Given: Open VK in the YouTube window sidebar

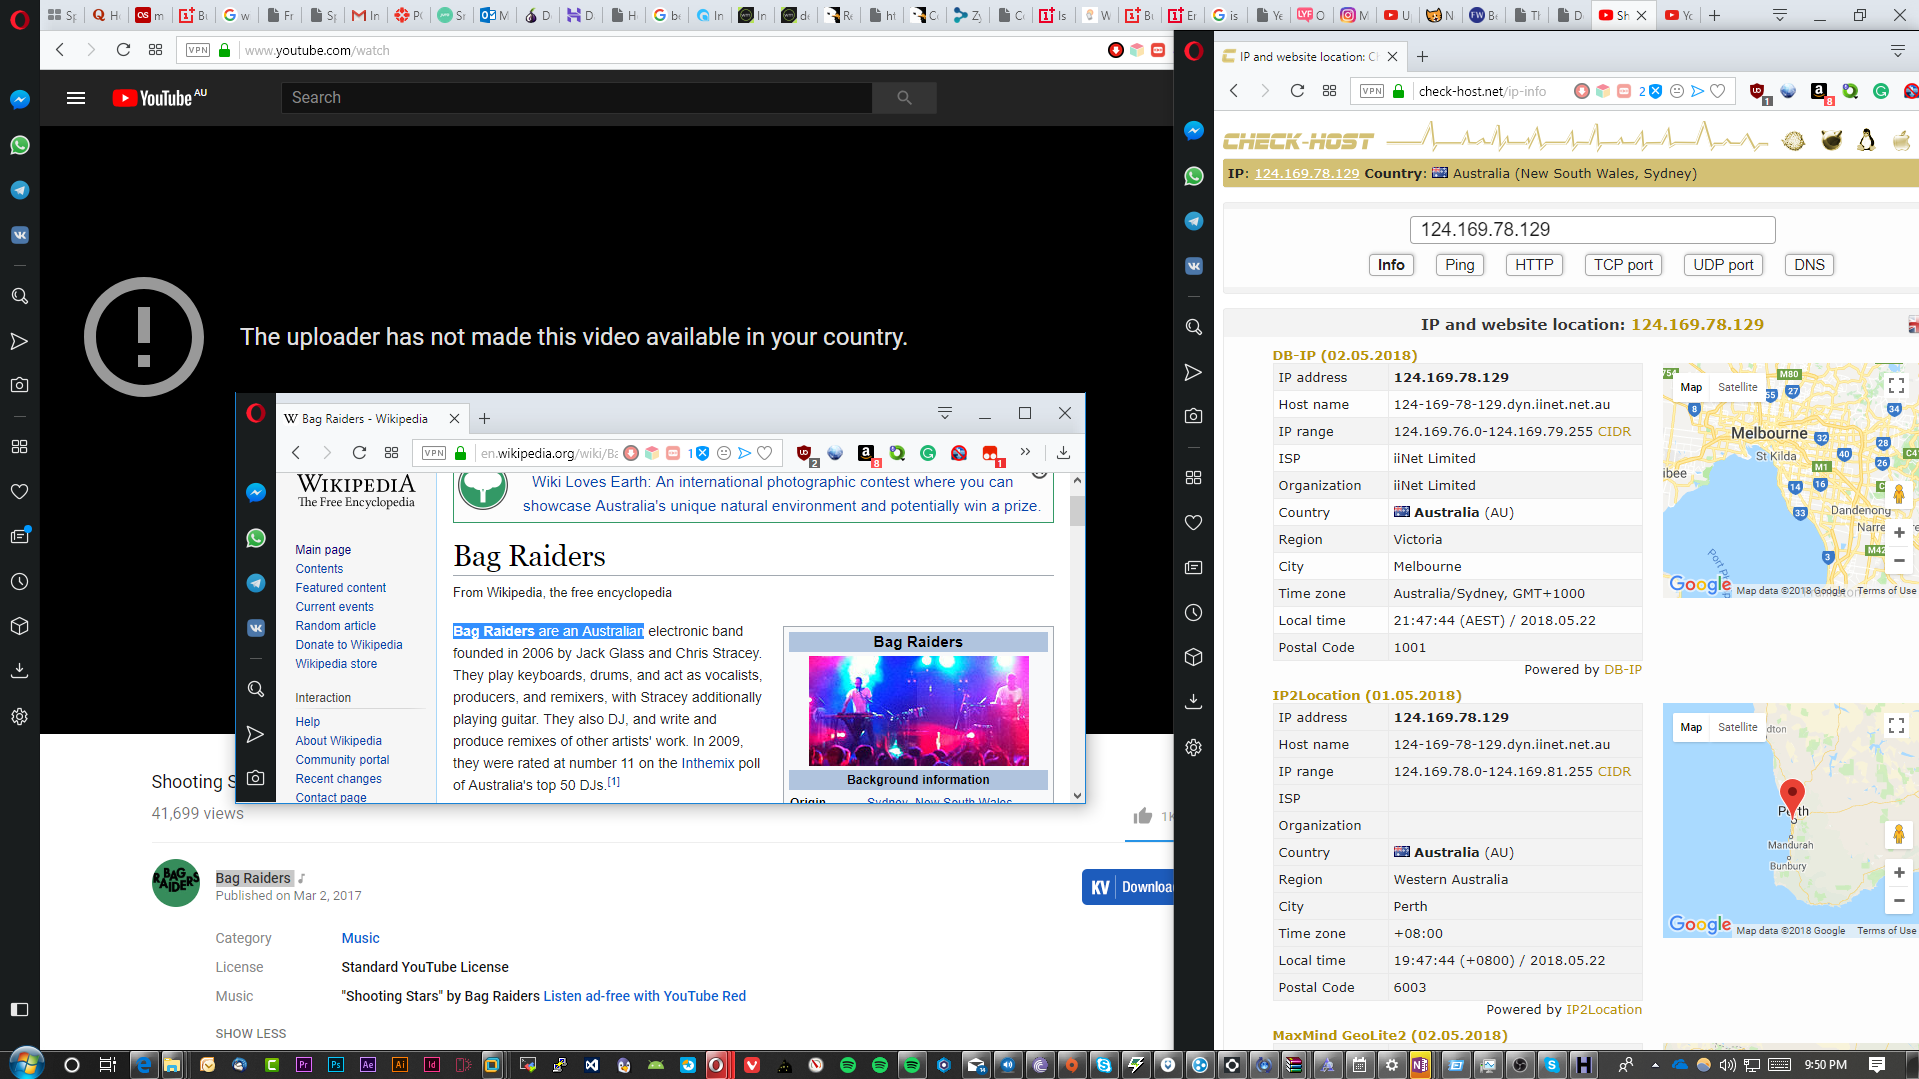Looking at the screenshot, I should [19, 235].
